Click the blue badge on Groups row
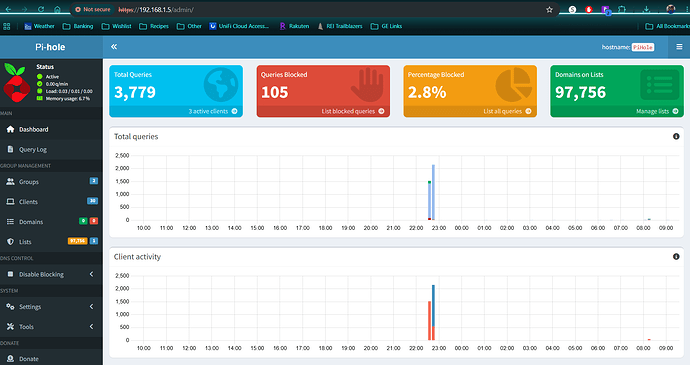Viewport: 690px width, 365px height. tap(94, 181)
